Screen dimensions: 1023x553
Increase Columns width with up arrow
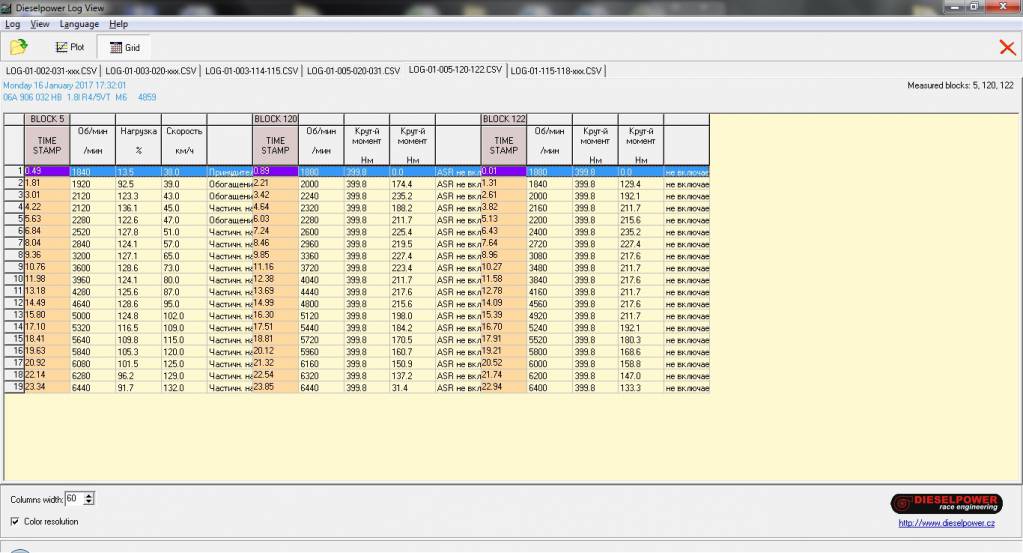(91, 495)
